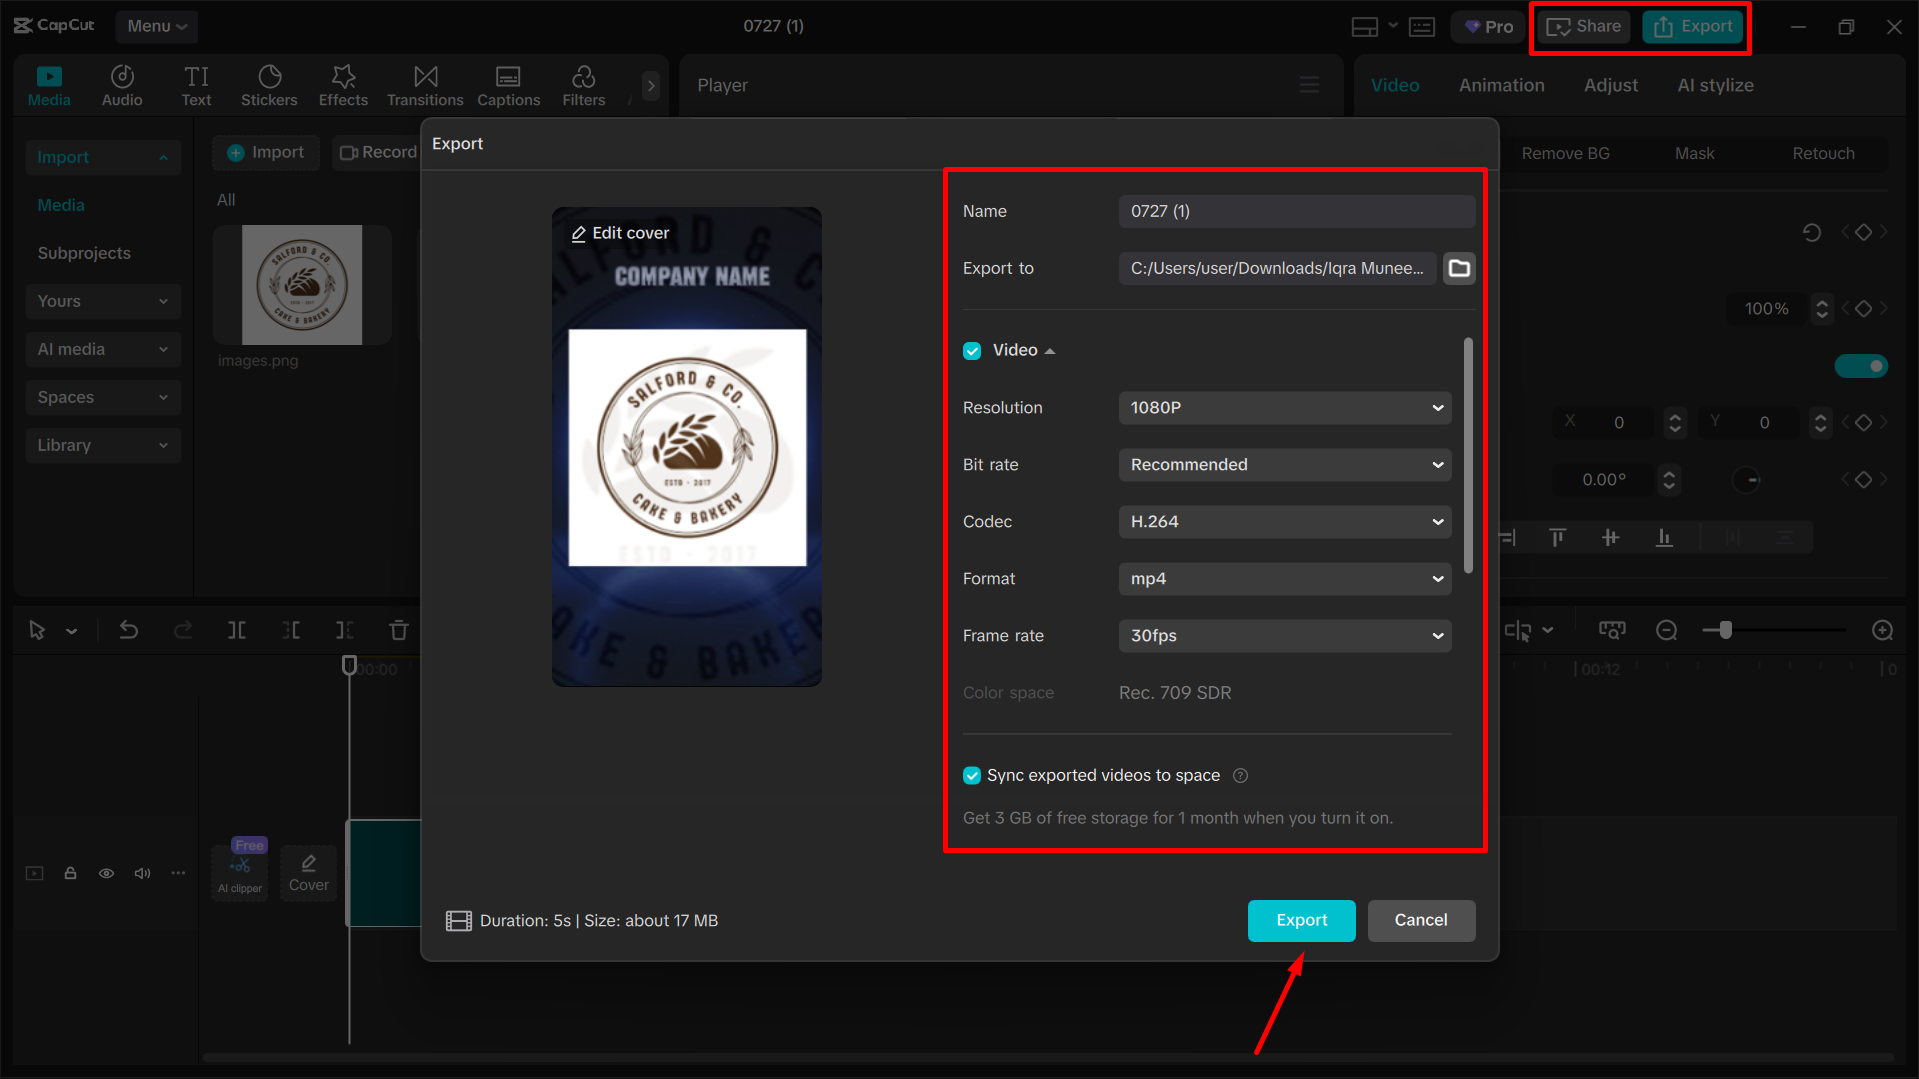Click the Edit cover pencil icon

(x=578, y=234)
